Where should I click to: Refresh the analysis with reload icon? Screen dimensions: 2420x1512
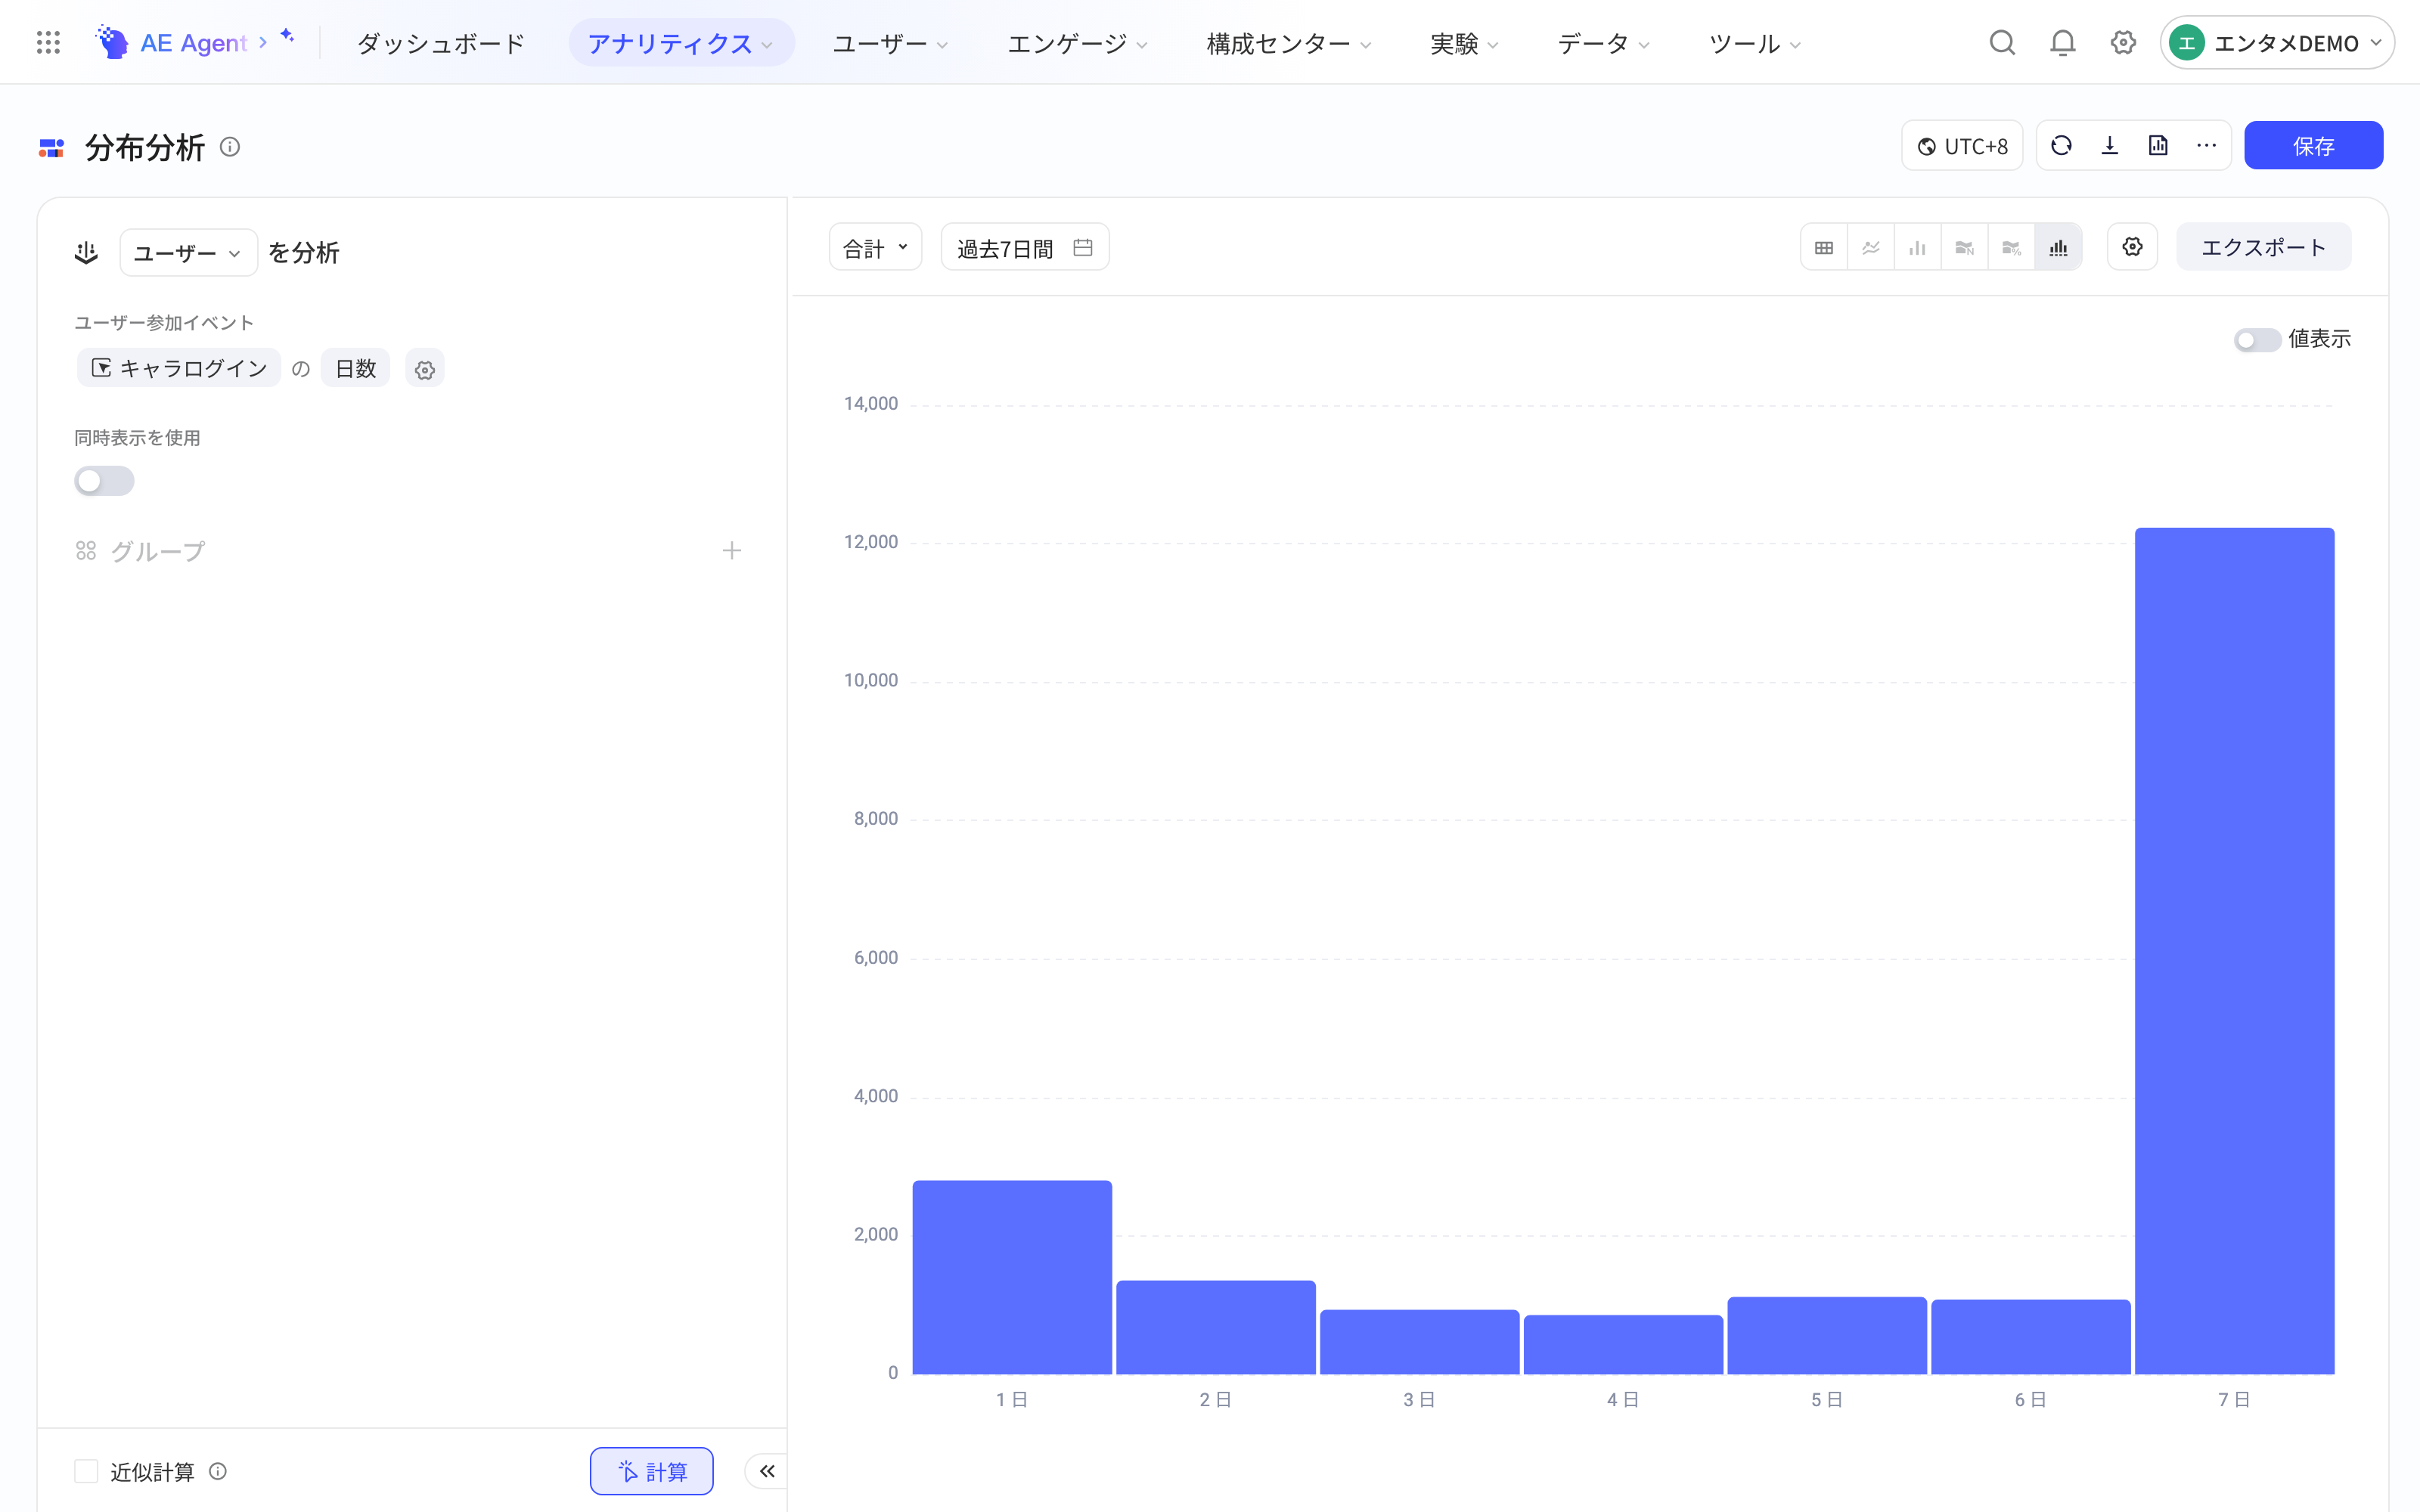click(x=2061, y=146)
